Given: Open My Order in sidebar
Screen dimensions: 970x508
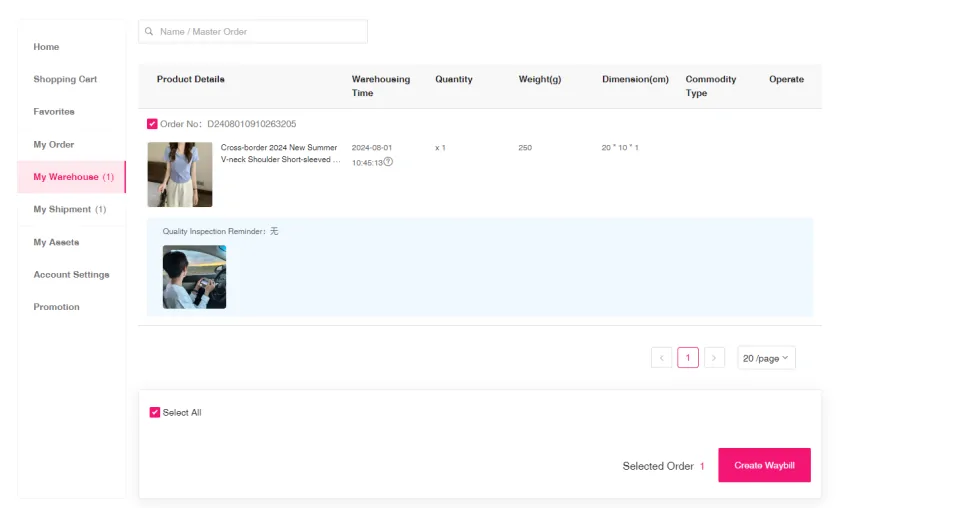Looking at the screenshot, I should coord(54,144).
